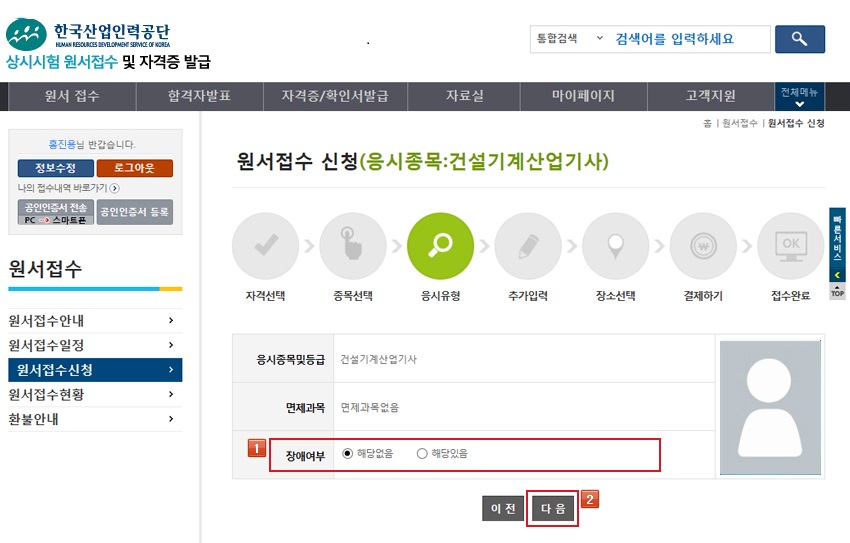Expand the 전체메뉴 dropdown
Screen dimensions: 850x543
tap(799, 97)
